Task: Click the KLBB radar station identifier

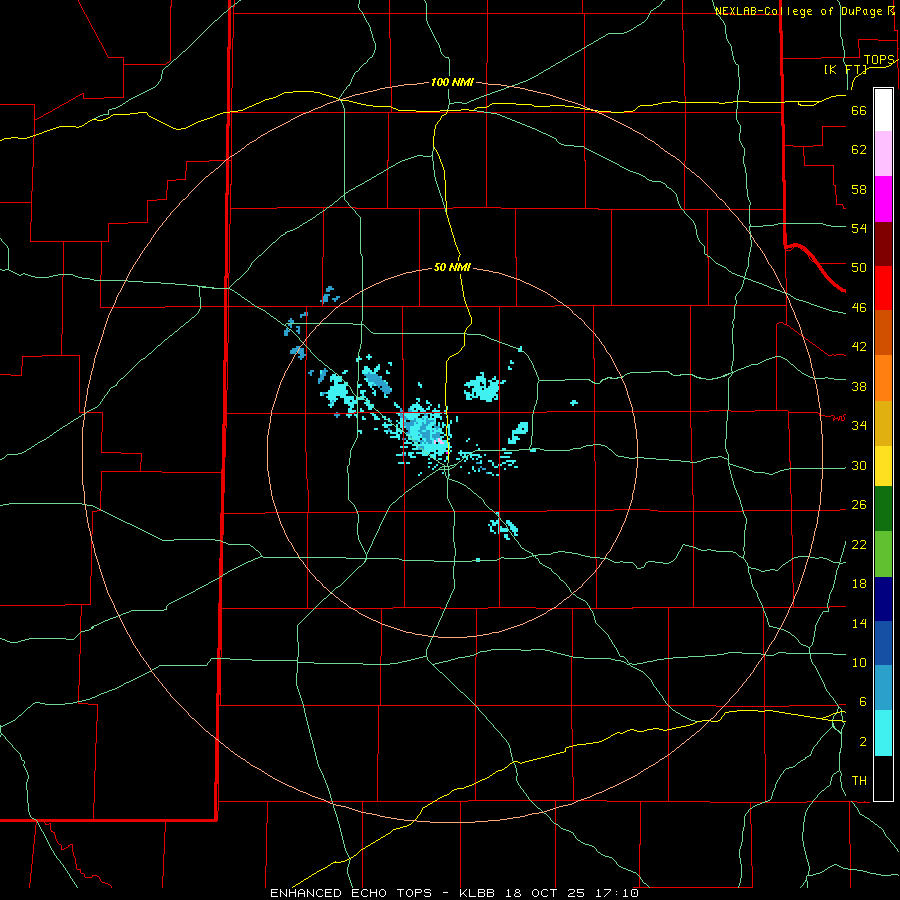Action: (x=479, y=893)
